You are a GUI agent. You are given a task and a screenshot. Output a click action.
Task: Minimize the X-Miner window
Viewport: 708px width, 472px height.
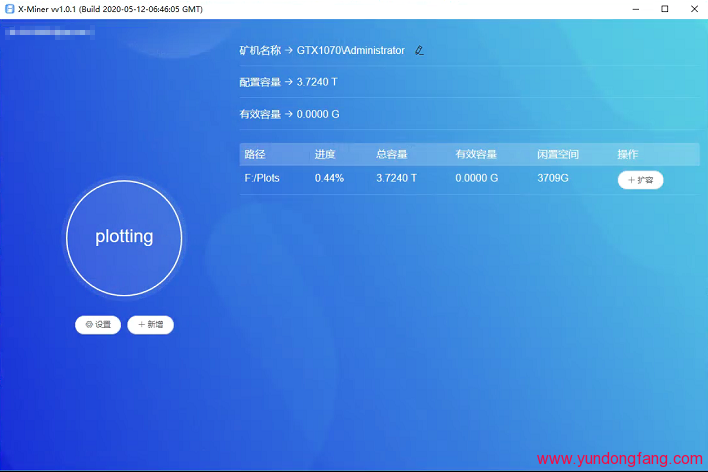tap(634, 8)
